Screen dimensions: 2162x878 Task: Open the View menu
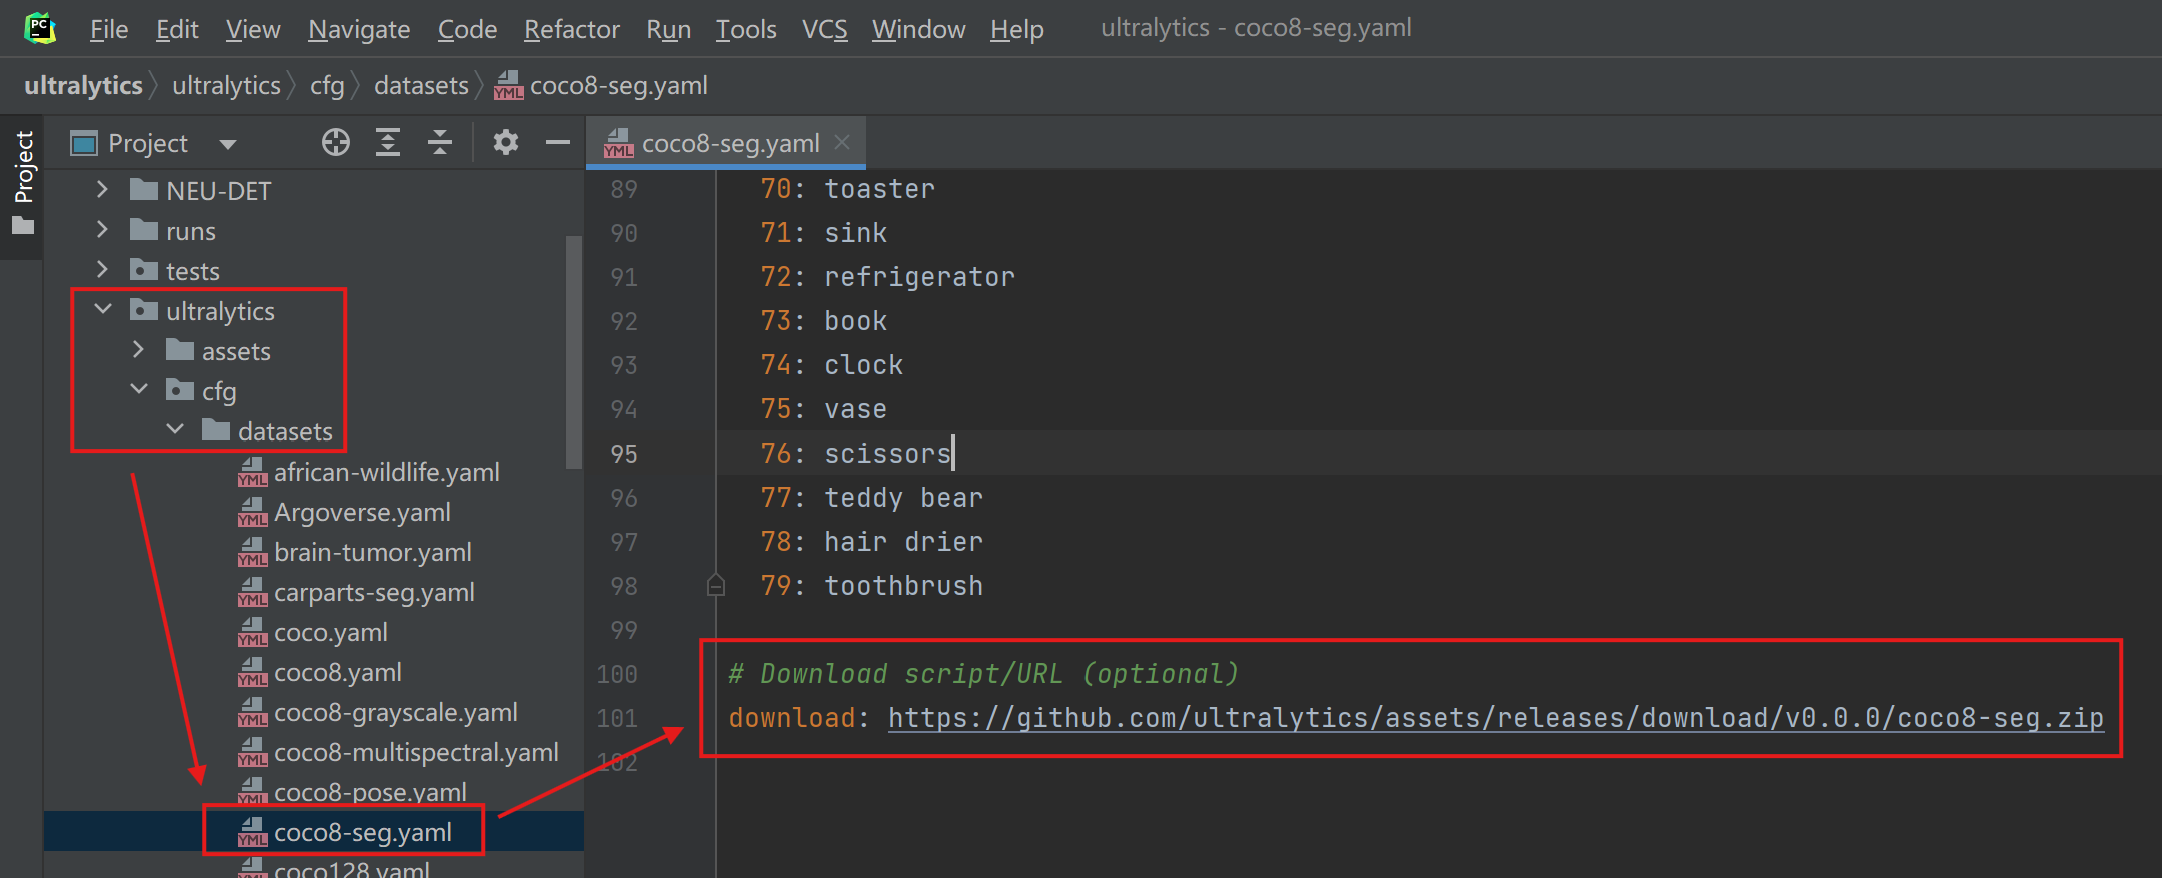pos(253,29)
